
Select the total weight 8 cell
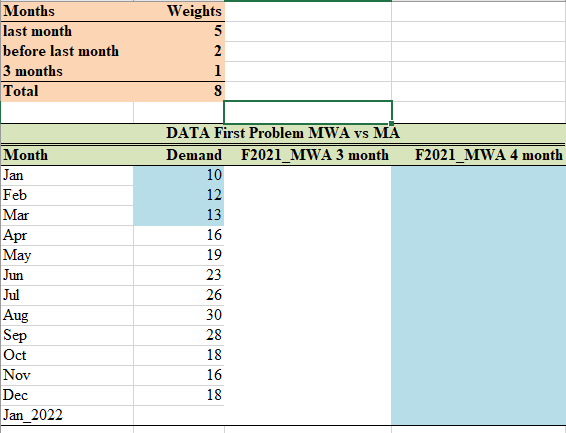tap(179, 91)
